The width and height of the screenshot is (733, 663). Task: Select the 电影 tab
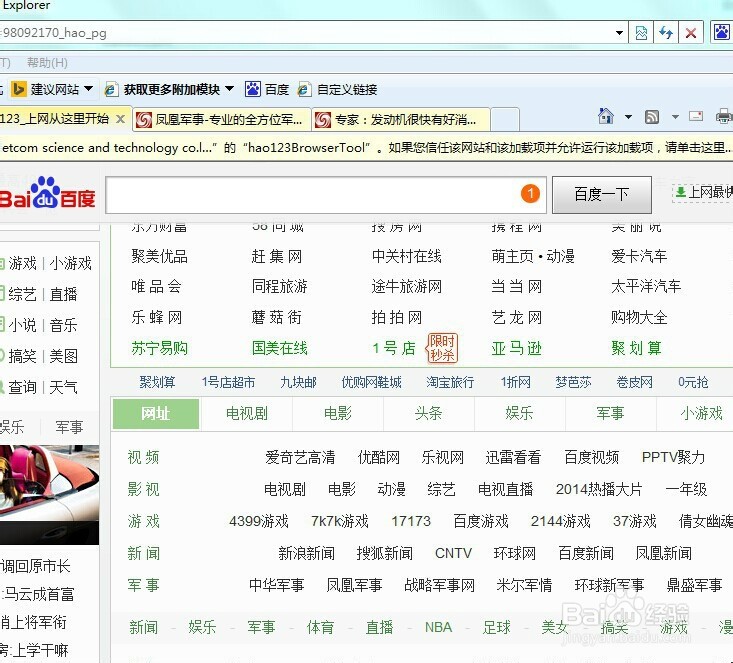pyautogui.click(x=338, y=414)
